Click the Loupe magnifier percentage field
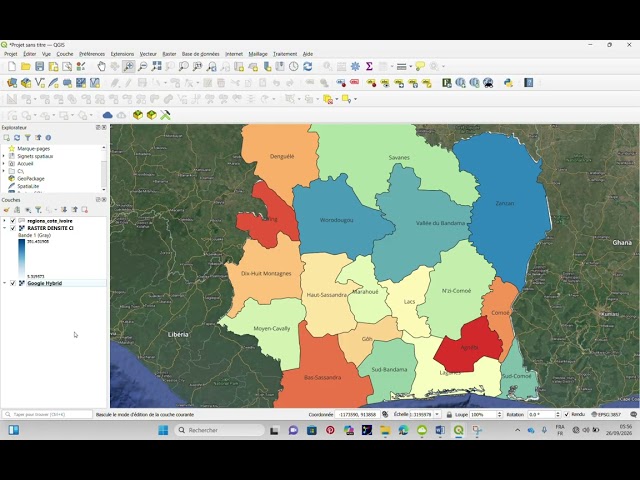Viewport: 640px width, 480px height. (485, 414)
